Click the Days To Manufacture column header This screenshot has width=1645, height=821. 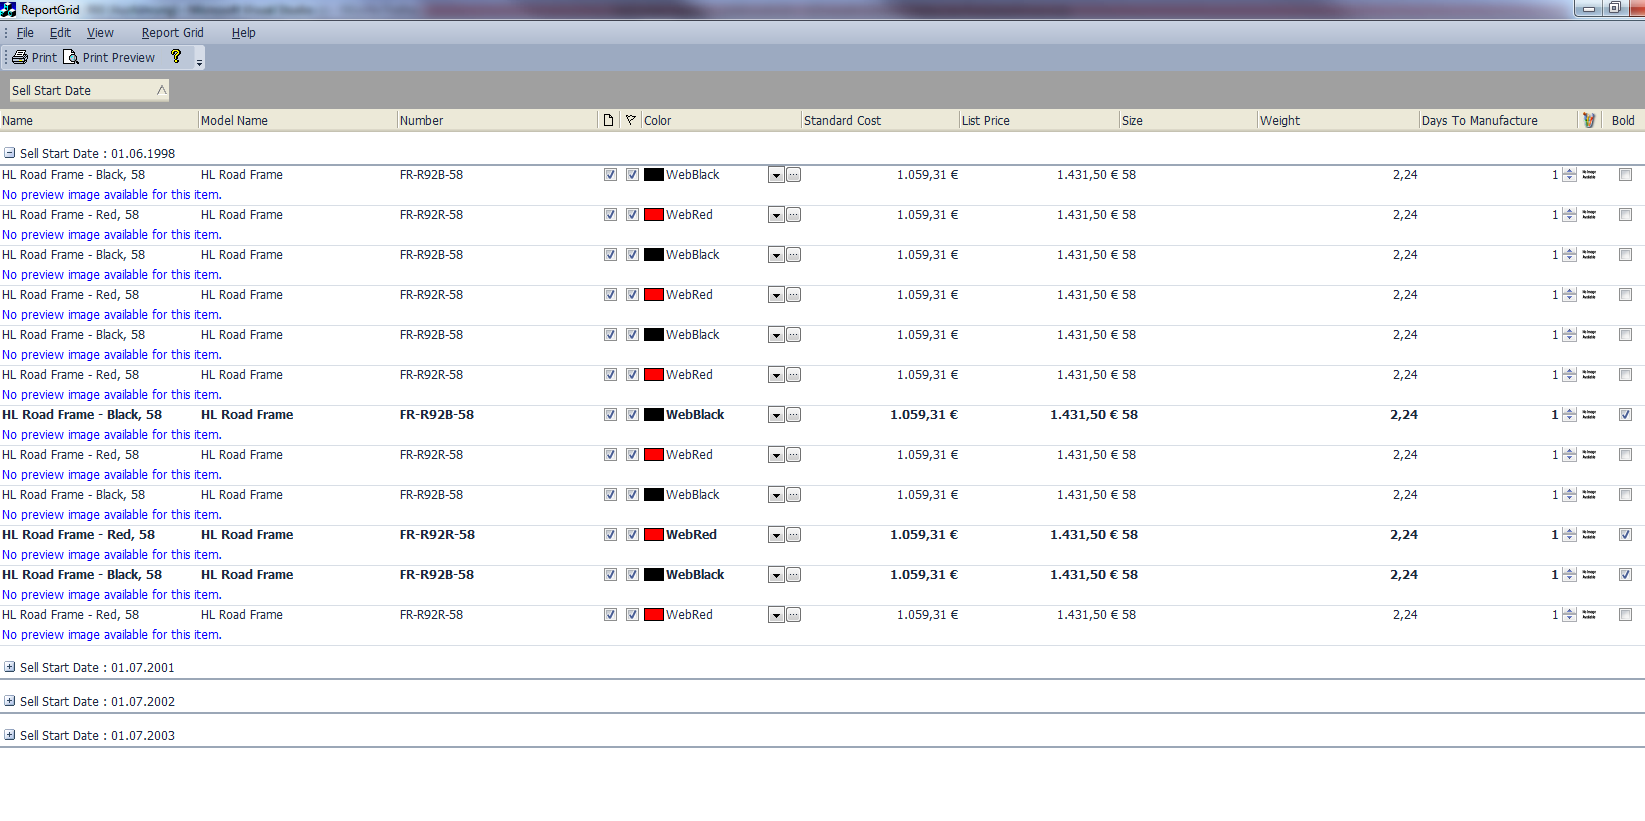pyautogui.click(x=1499, y=120)
